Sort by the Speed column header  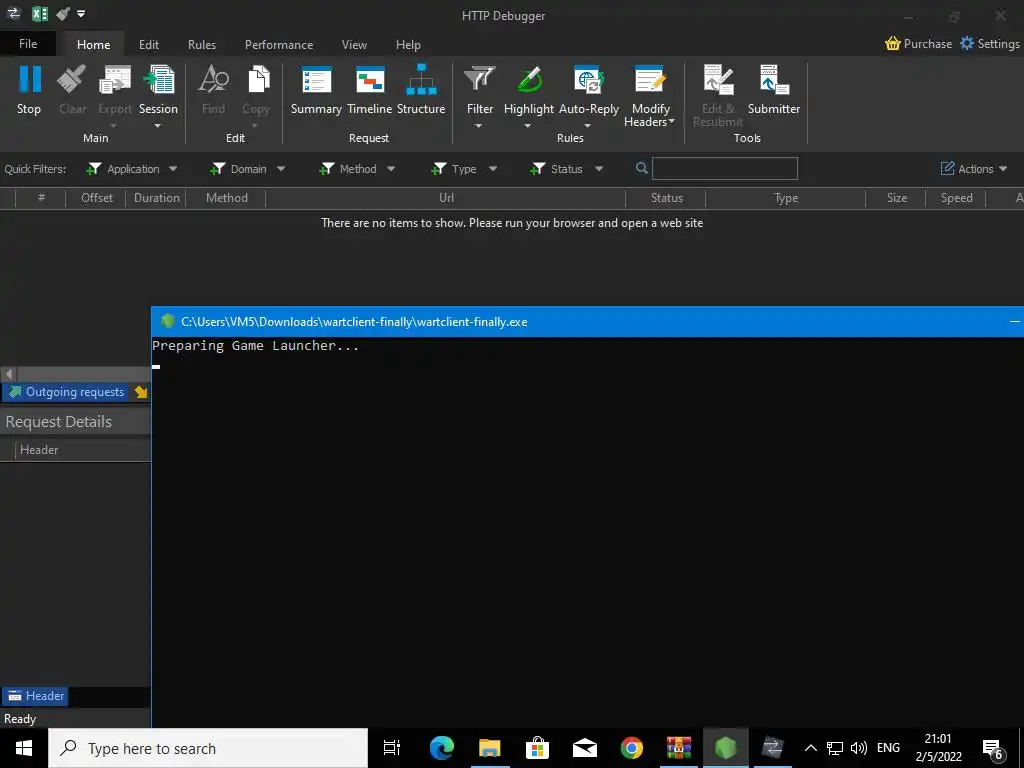coord(956,198)
